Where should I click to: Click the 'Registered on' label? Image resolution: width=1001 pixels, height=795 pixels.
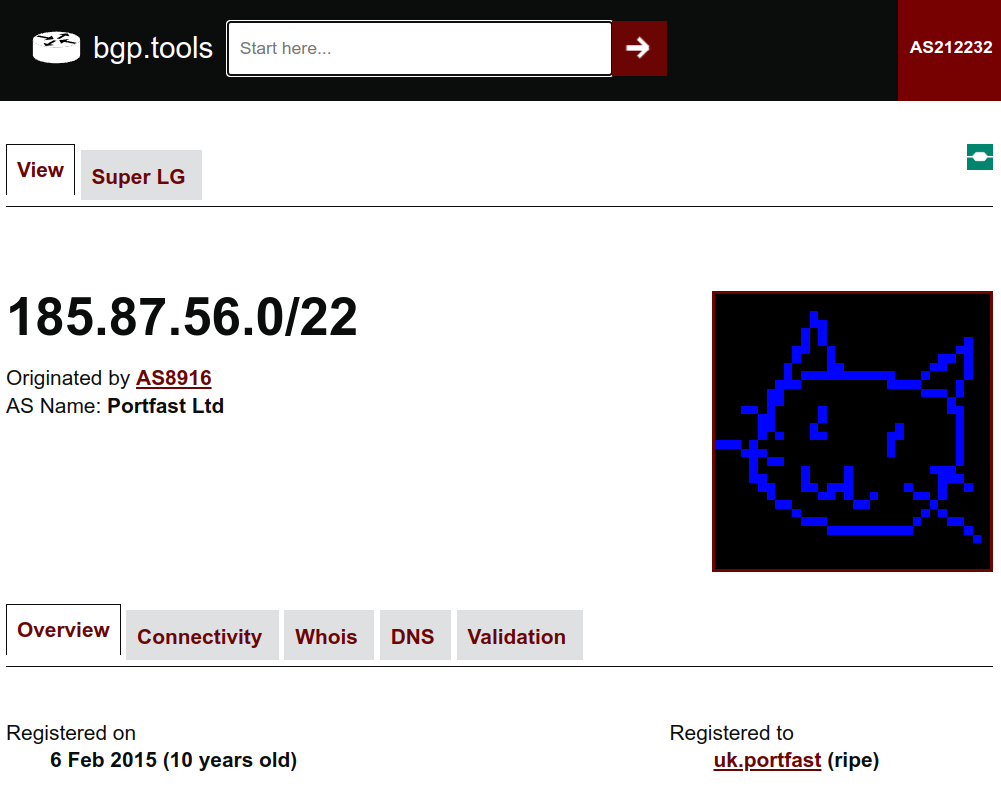tap(71, 732)
